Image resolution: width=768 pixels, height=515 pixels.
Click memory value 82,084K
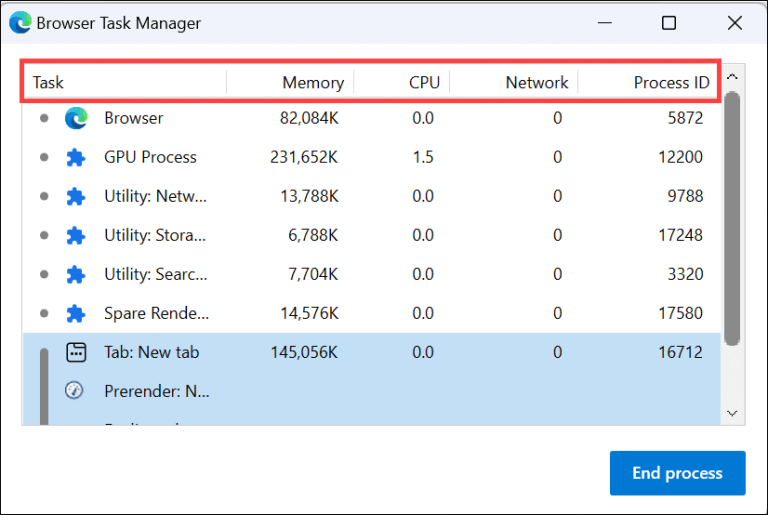tap(309, 118)
